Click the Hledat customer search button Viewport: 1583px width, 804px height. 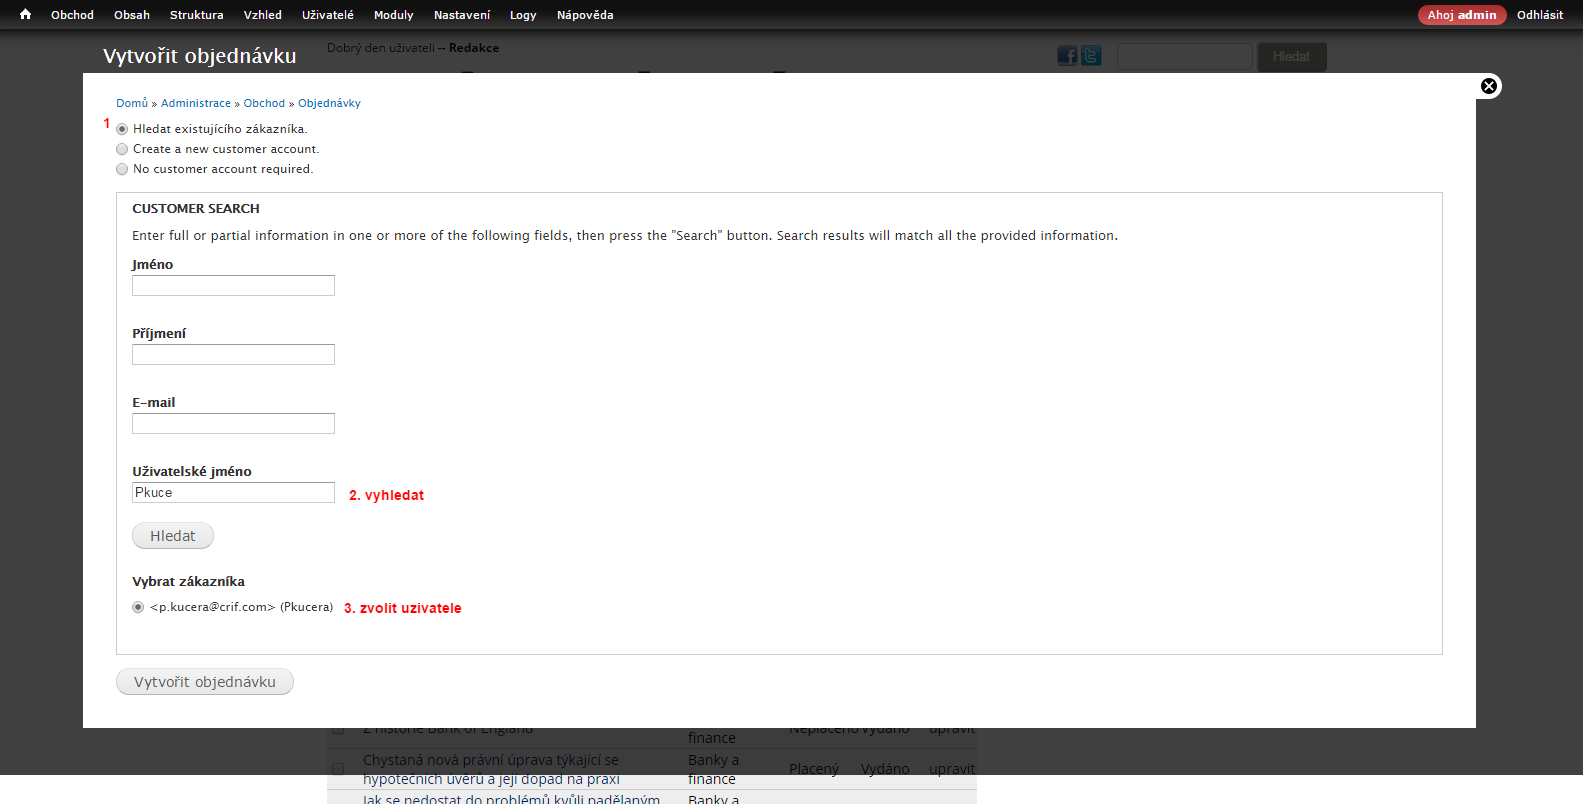click(173, 536)
